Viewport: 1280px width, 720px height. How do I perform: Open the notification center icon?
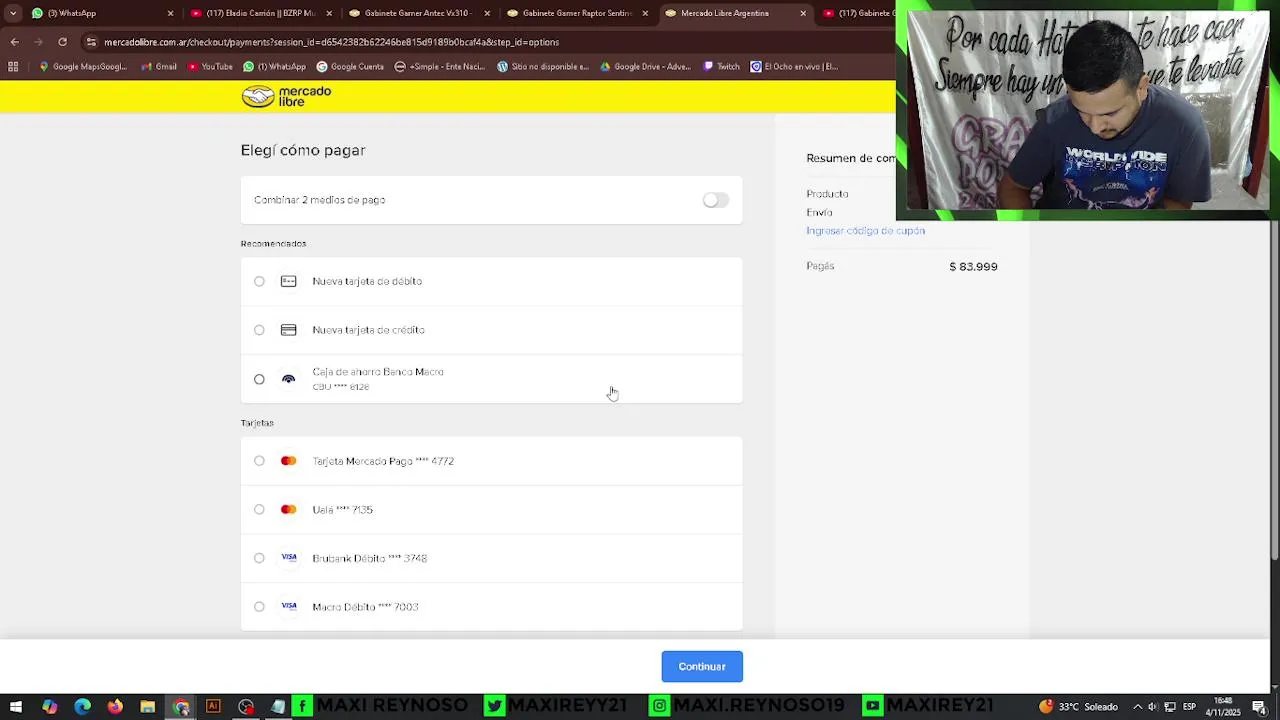(x=1259, y=707)
